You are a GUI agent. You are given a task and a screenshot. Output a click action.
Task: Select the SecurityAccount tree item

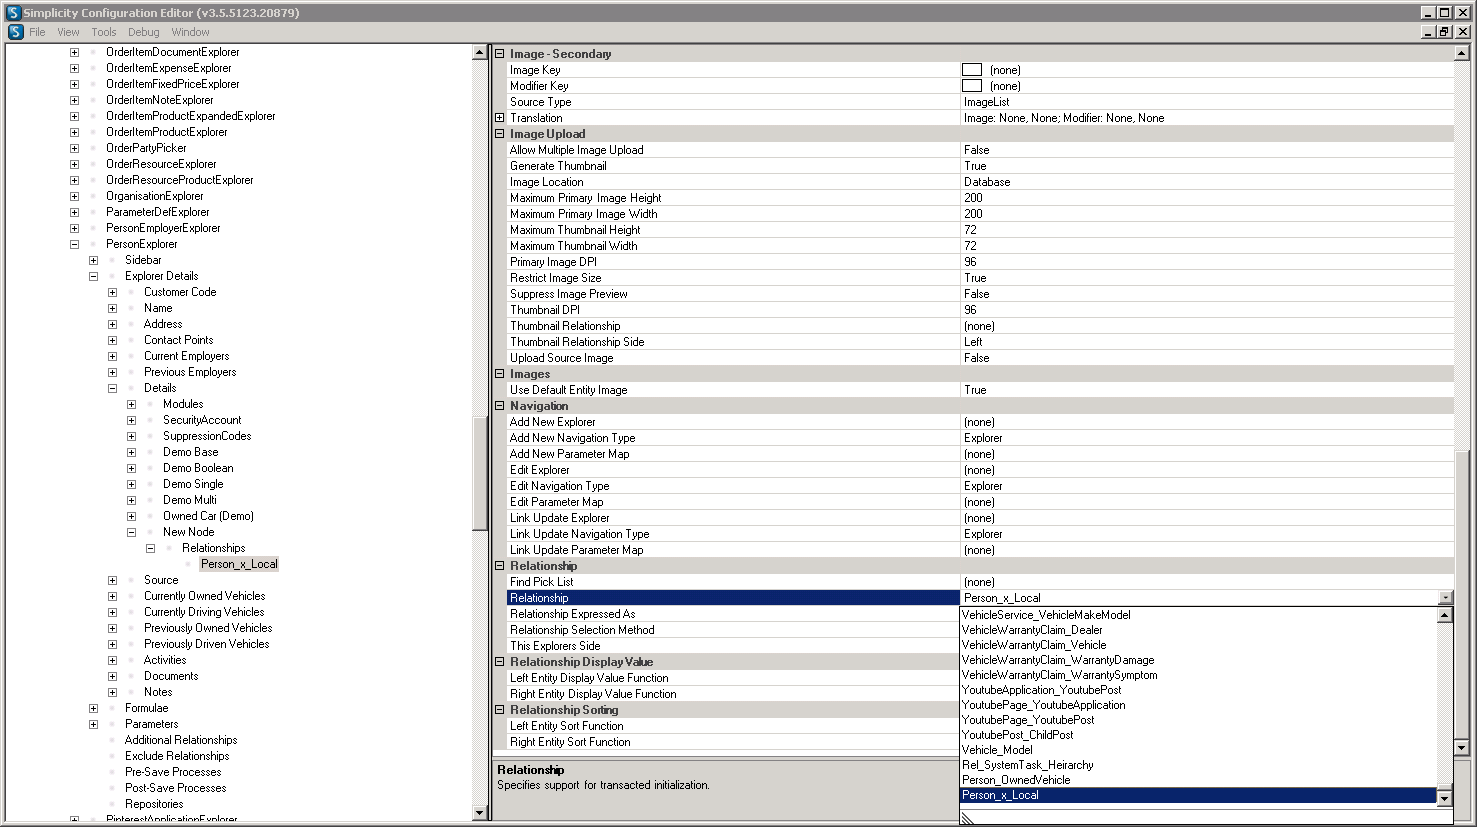pyautogui.click(x=202, y=420)
